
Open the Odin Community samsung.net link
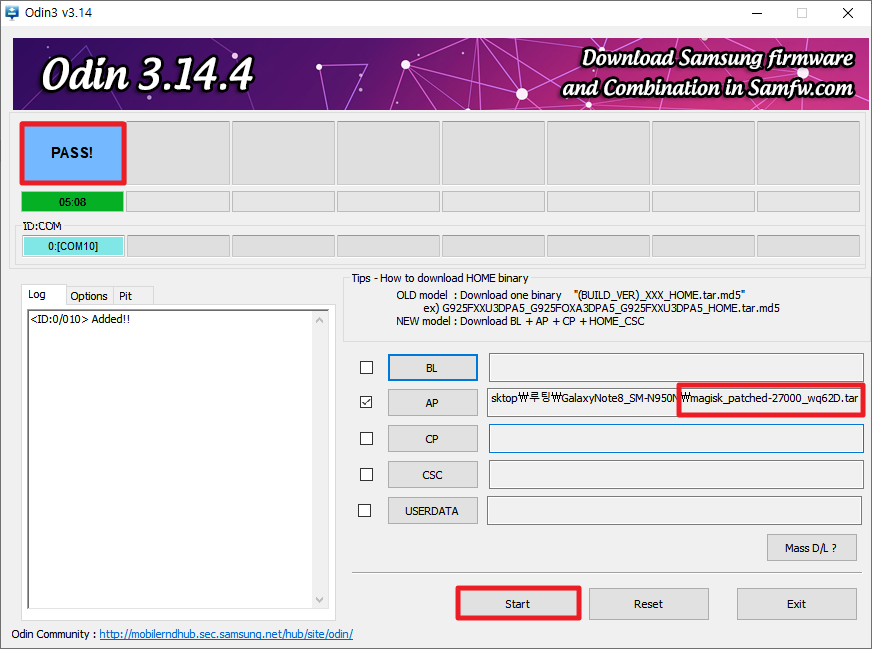click(226, 634)
